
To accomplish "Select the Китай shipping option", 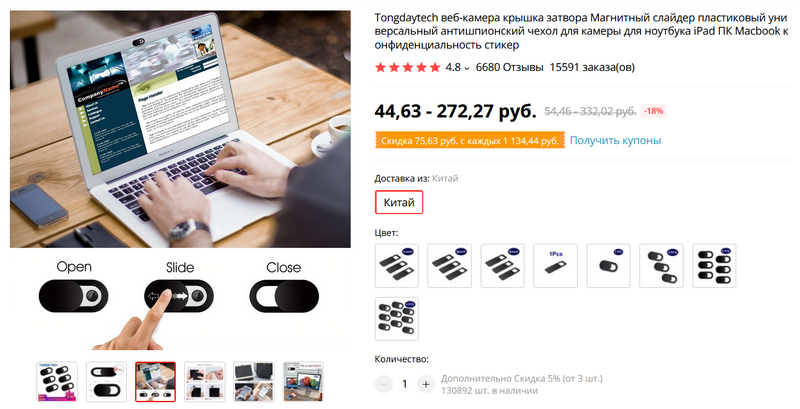I will [x=399, y=202].
